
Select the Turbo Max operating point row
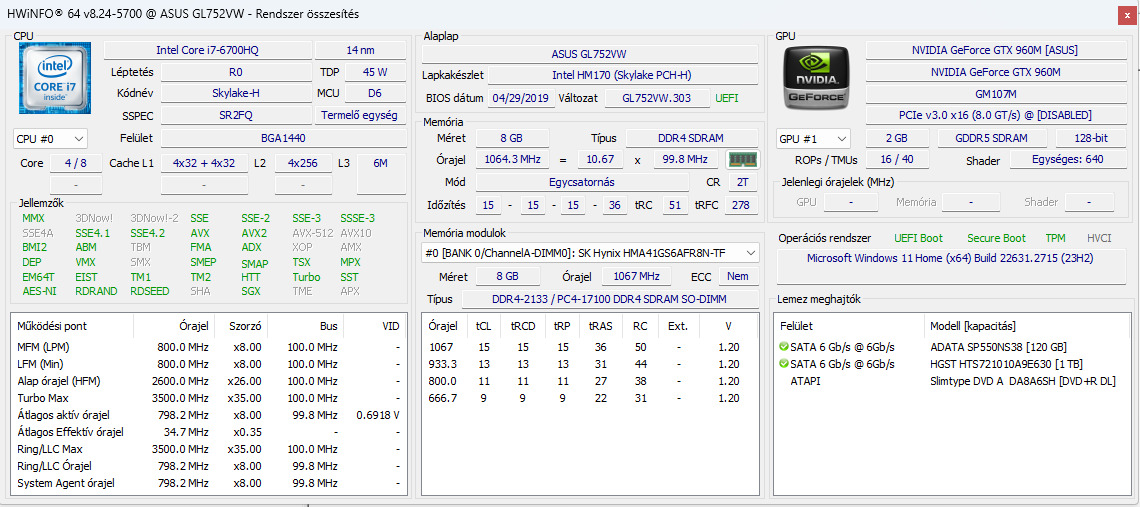tap(208, 398)
